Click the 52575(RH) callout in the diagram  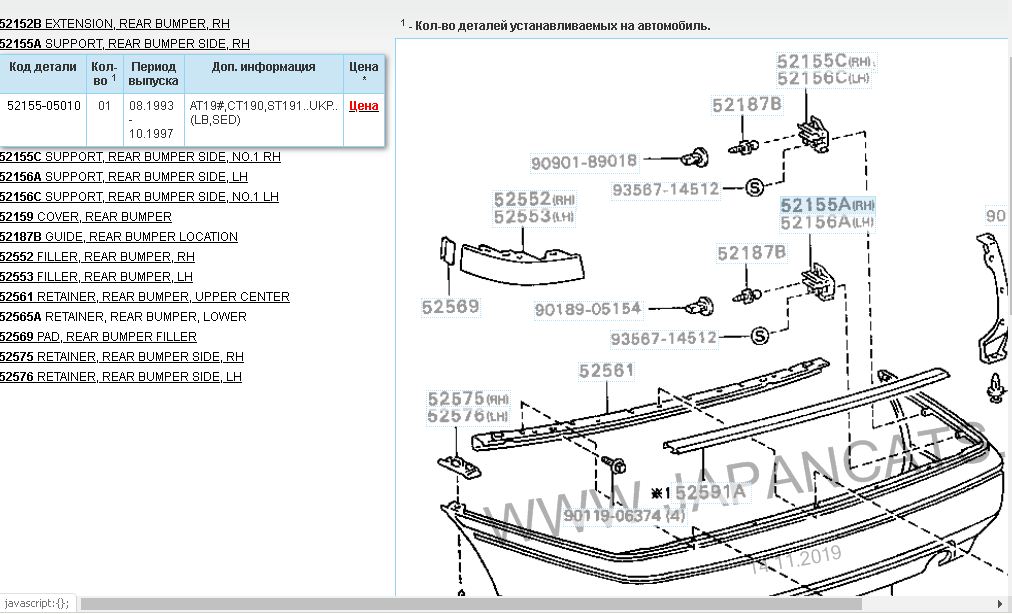tap(468, 398)
